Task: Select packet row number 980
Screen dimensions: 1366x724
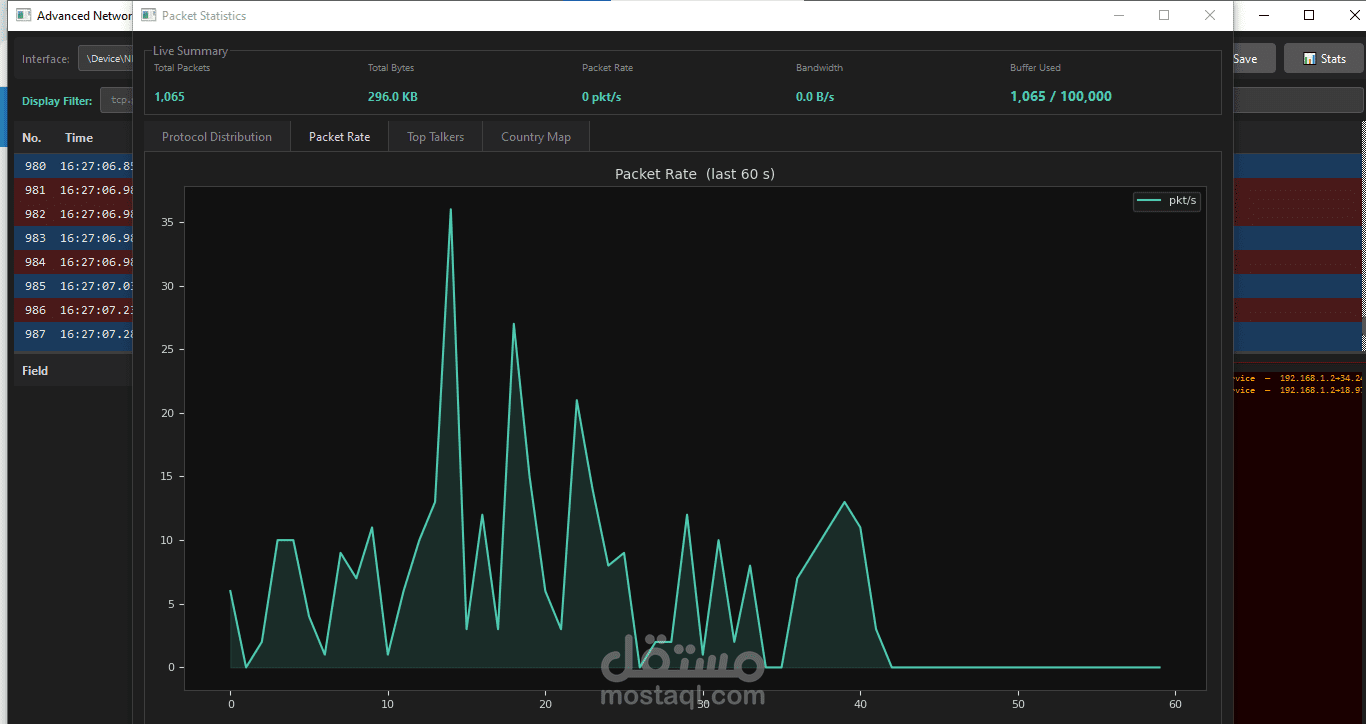Action: (73, 166)
